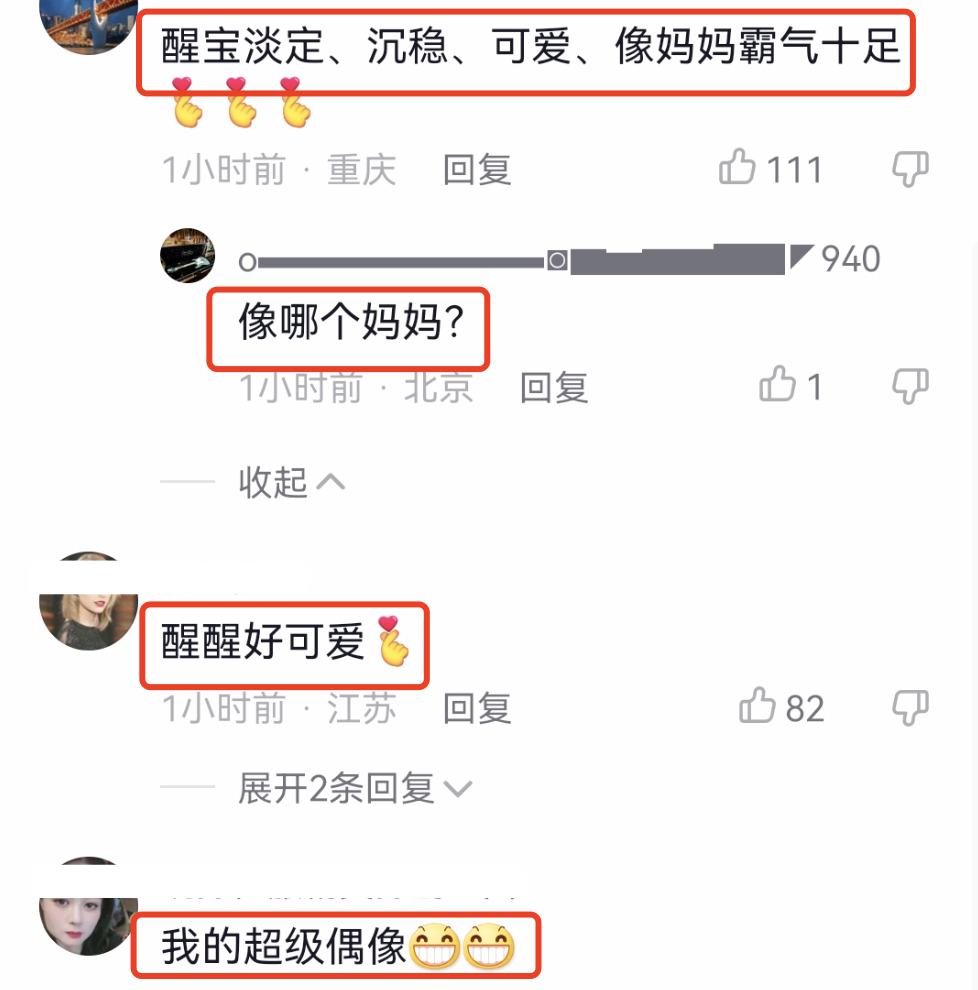978x990 pixels.
Task: Tap the upward chevron next to 收起
Action: click(331, 483)
